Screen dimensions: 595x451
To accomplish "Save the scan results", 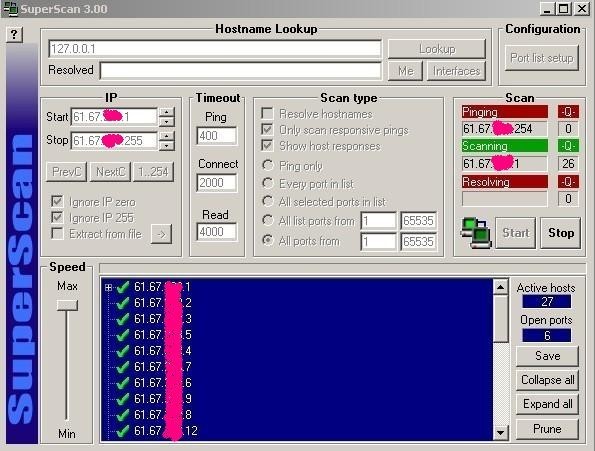I will [x=547, y=356].
